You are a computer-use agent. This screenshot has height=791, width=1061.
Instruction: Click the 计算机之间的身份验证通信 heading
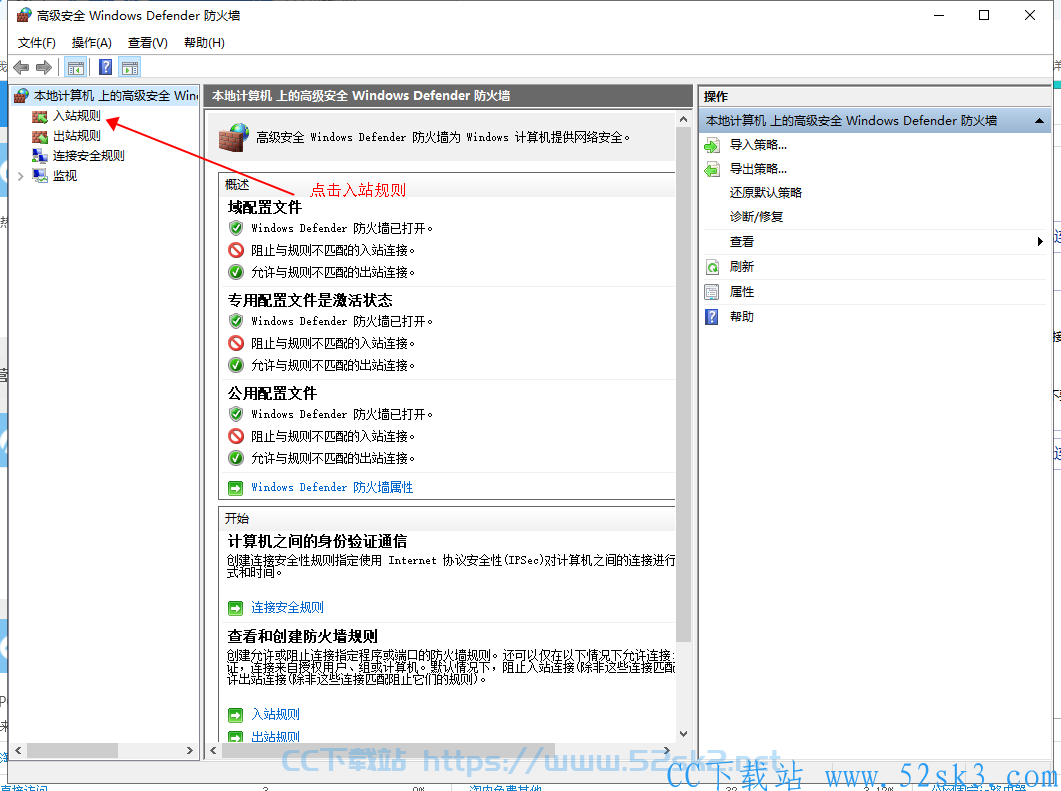[x=317, y=541]
